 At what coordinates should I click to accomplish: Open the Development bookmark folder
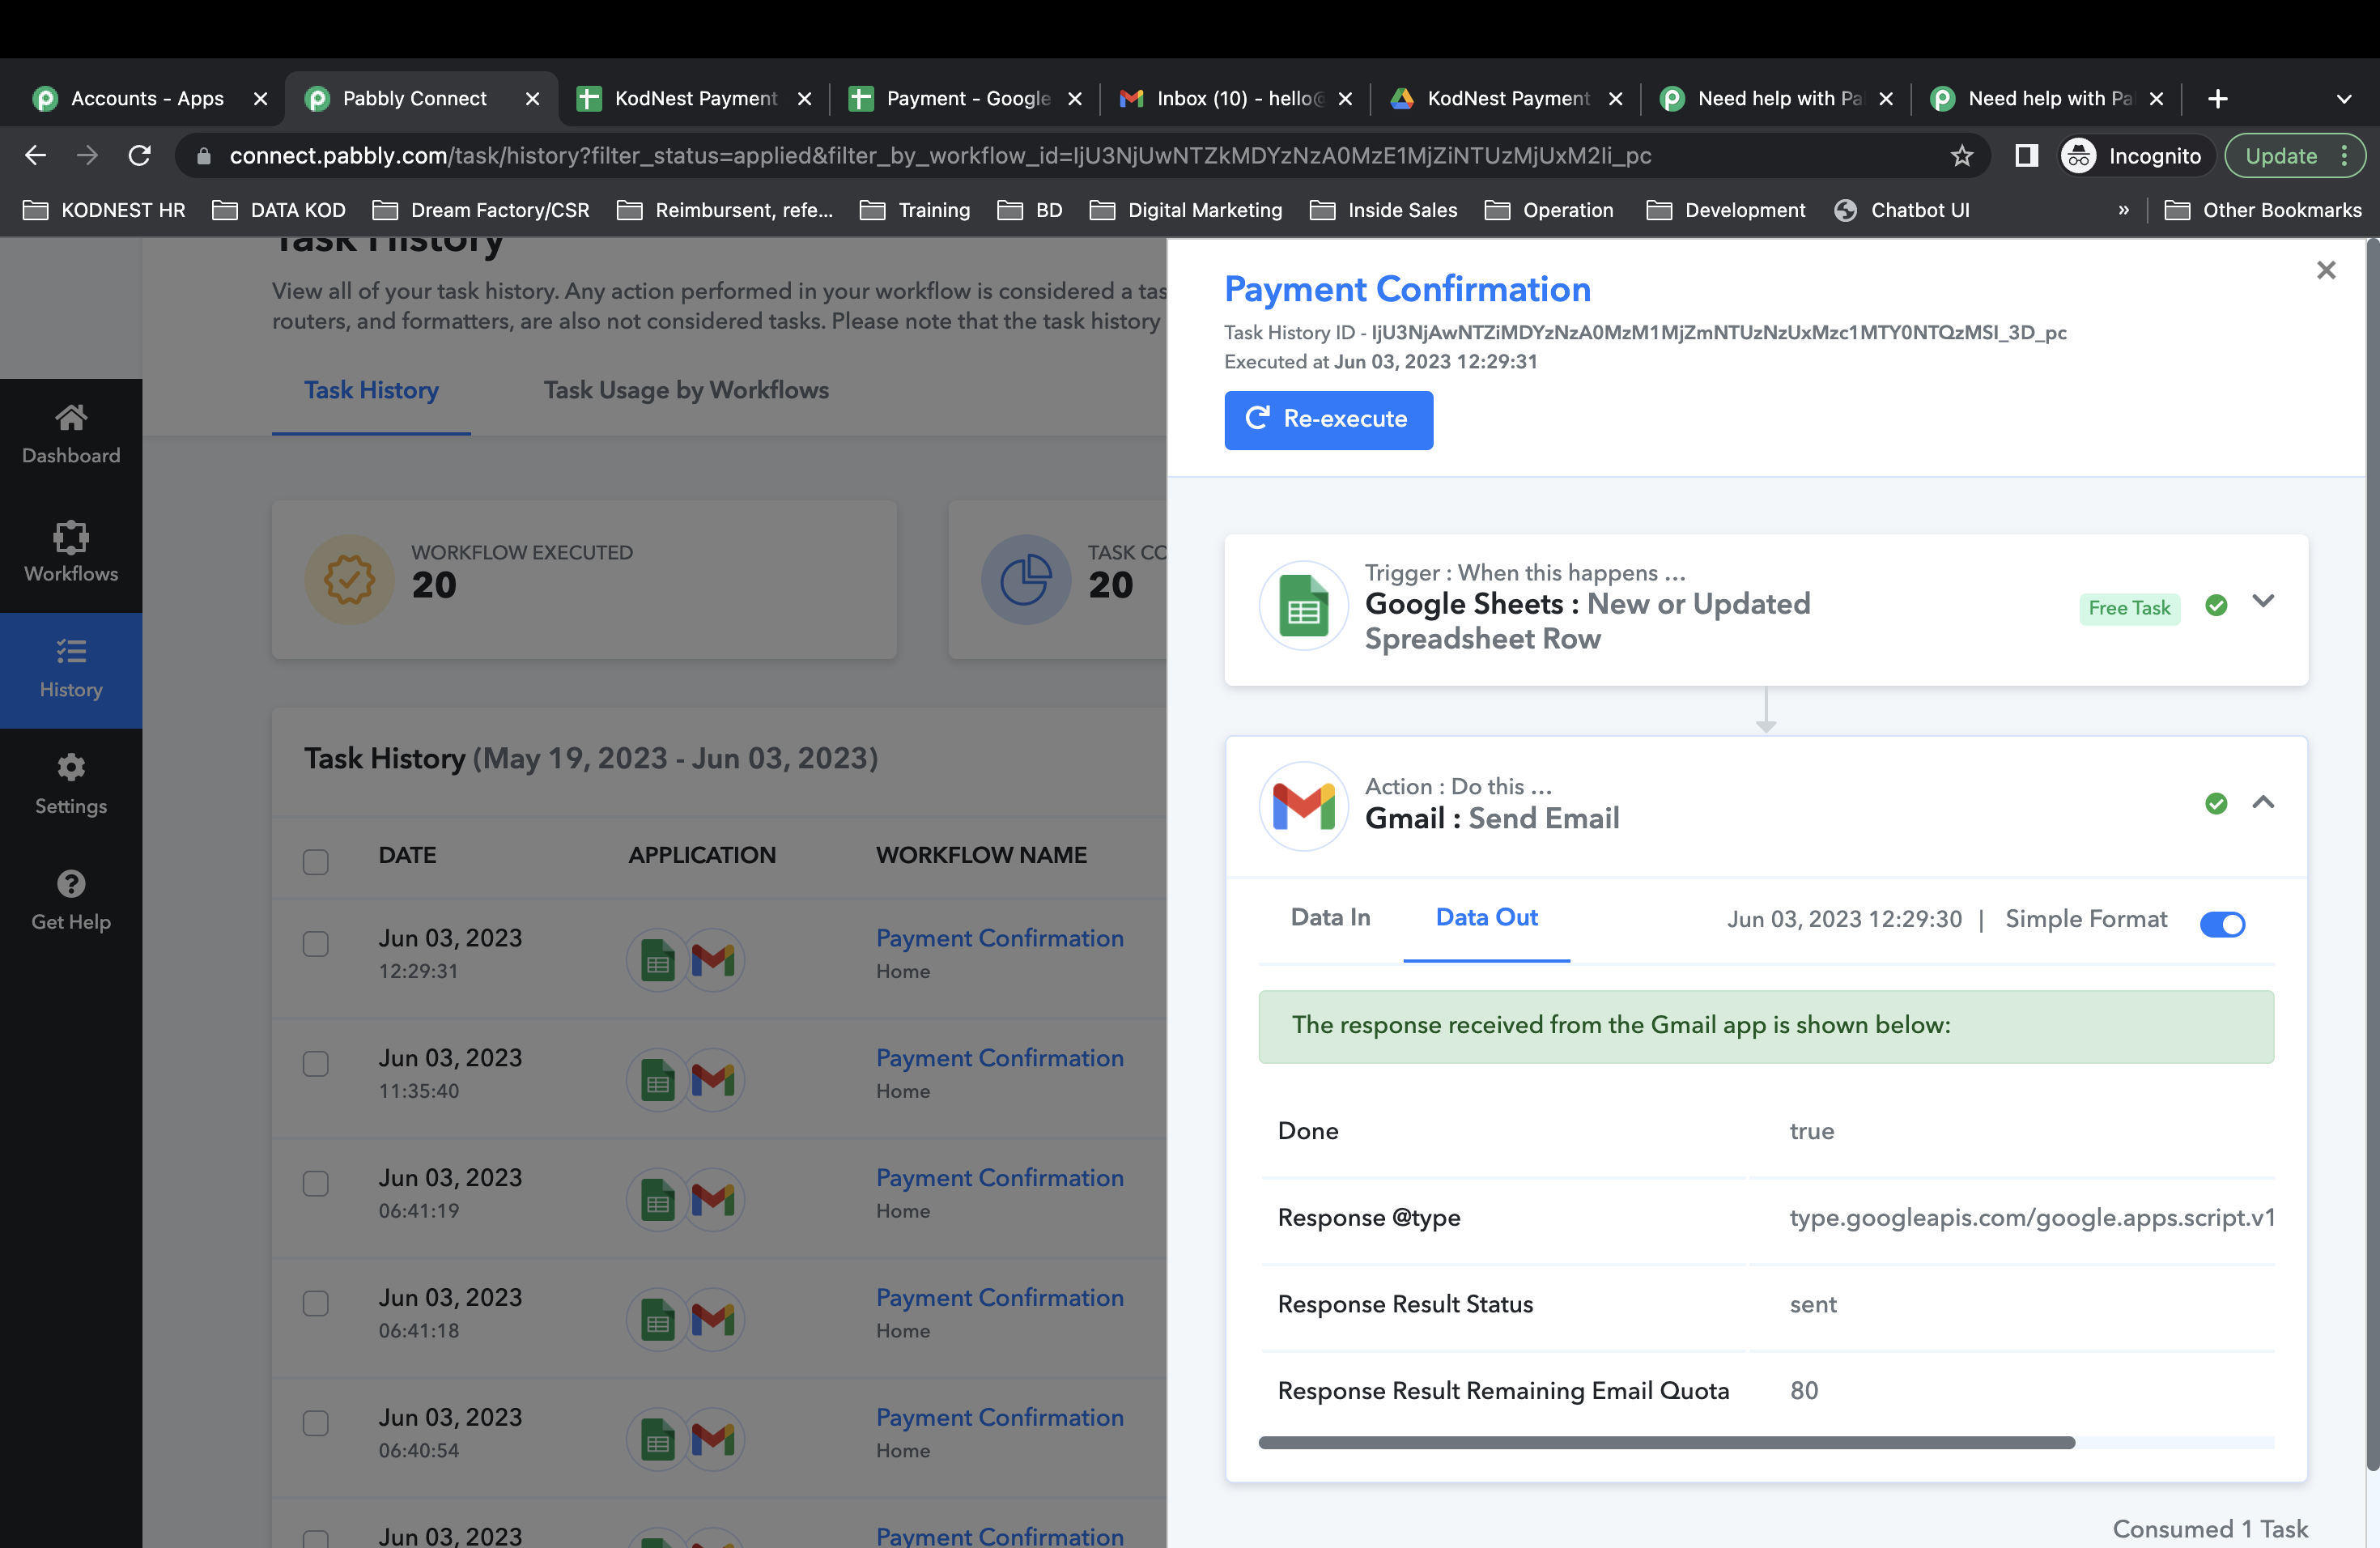(1726, 210)
